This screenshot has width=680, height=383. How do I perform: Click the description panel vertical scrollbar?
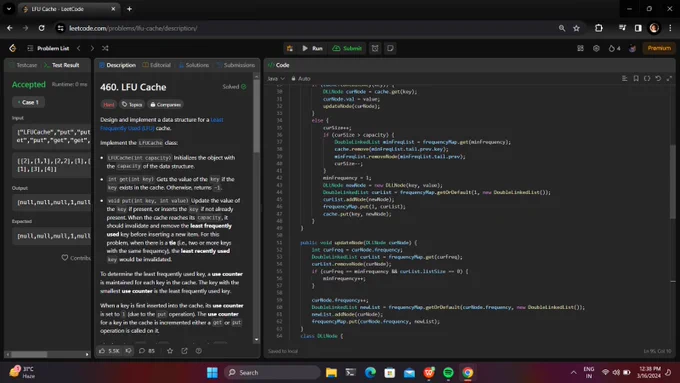(x=256, y=117)
